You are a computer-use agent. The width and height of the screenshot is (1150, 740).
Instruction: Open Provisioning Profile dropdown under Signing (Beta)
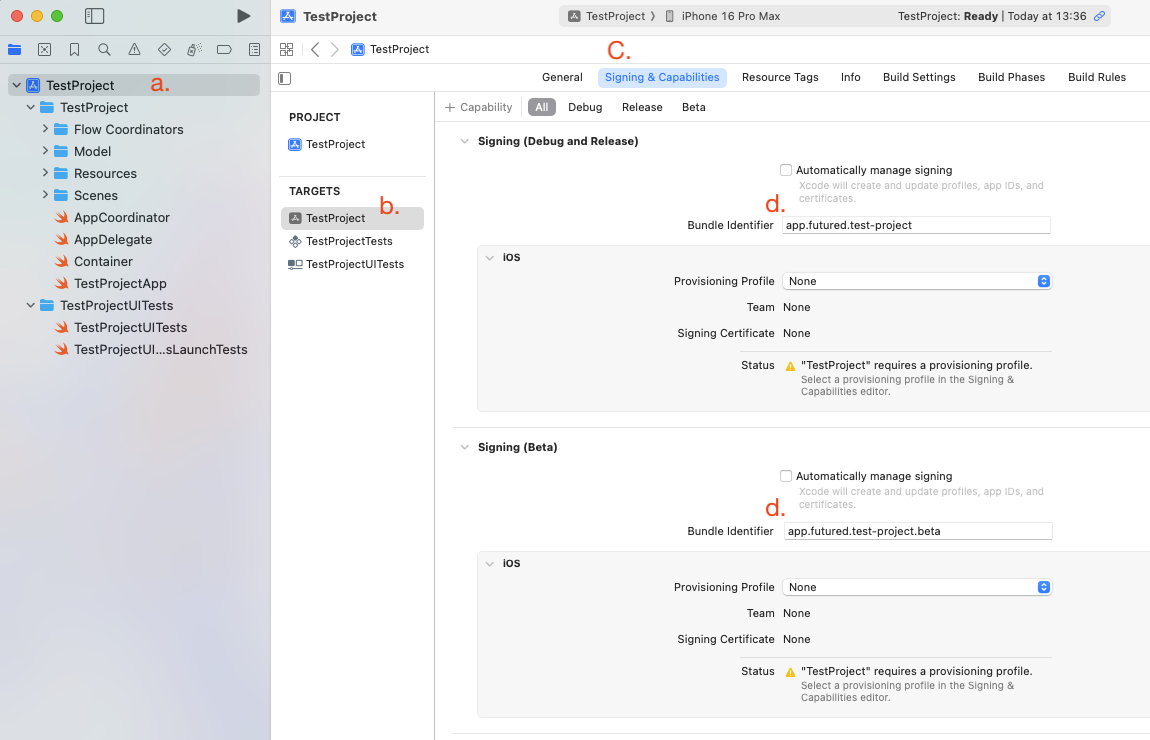coord(916,587)
